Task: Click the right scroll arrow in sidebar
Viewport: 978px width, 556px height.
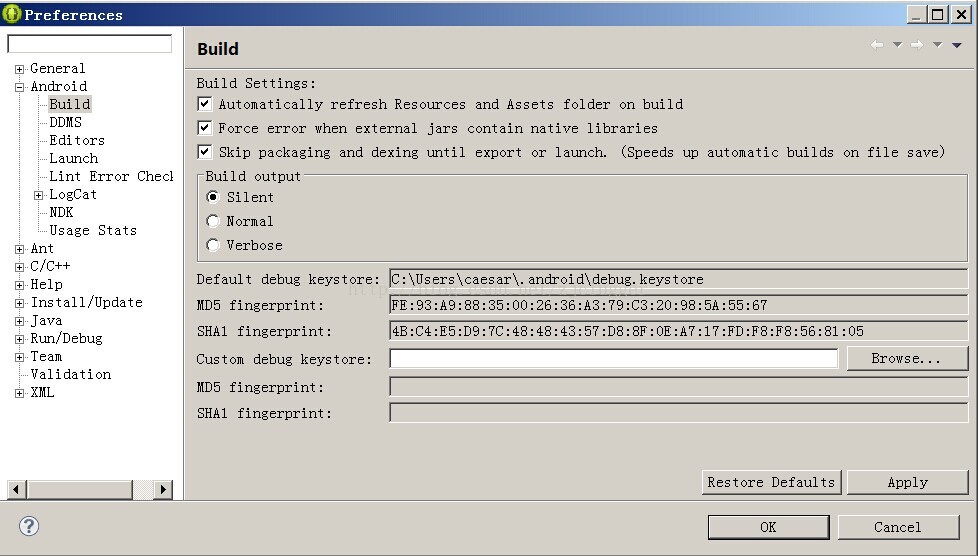Action: click(163, 489)
